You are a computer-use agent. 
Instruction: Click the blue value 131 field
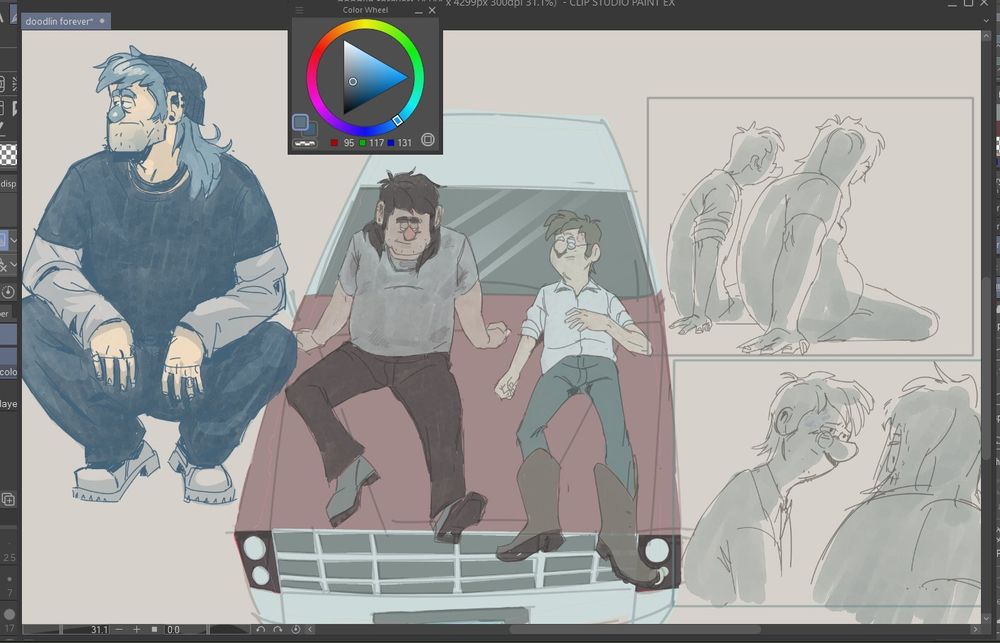click(x=404, y=143)
